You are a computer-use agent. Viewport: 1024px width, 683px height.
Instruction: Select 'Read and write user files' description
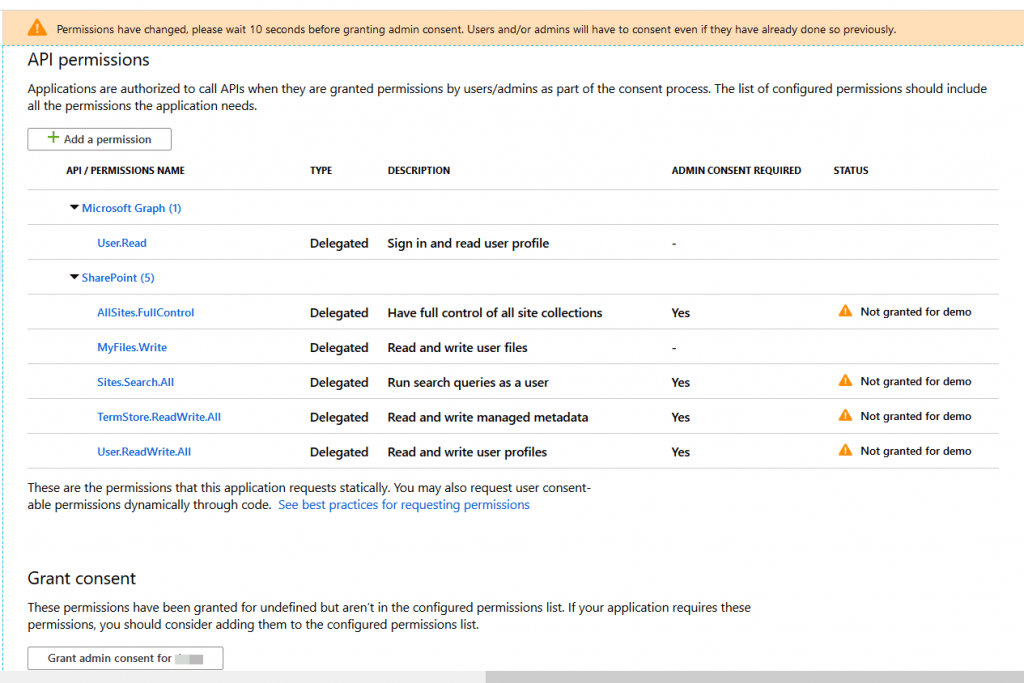click(x=457, y=347)
